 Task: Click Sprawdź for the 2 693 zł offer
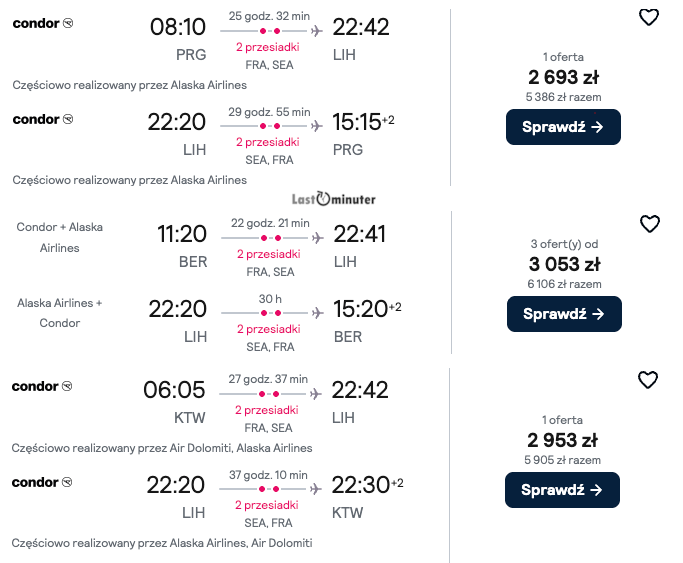[563, 127]
